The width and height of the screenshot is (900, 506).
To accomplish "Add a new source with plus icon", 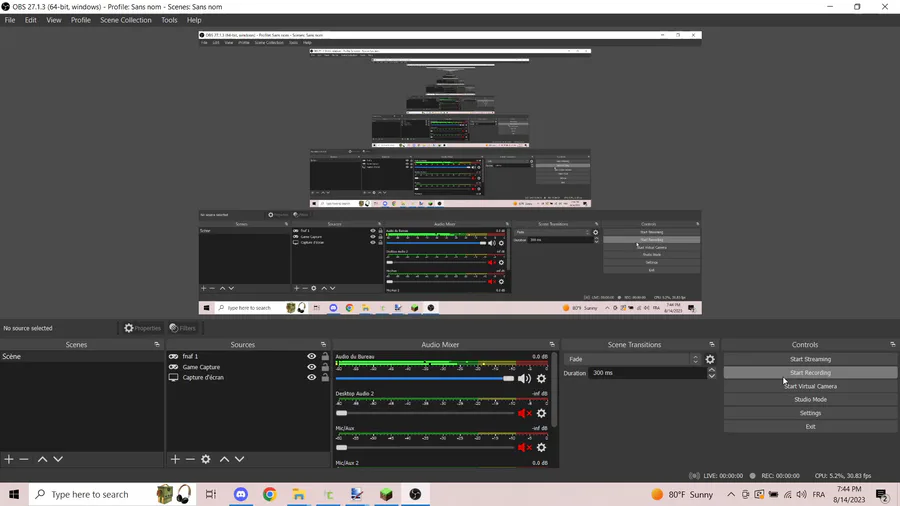I will pos(175,459).
